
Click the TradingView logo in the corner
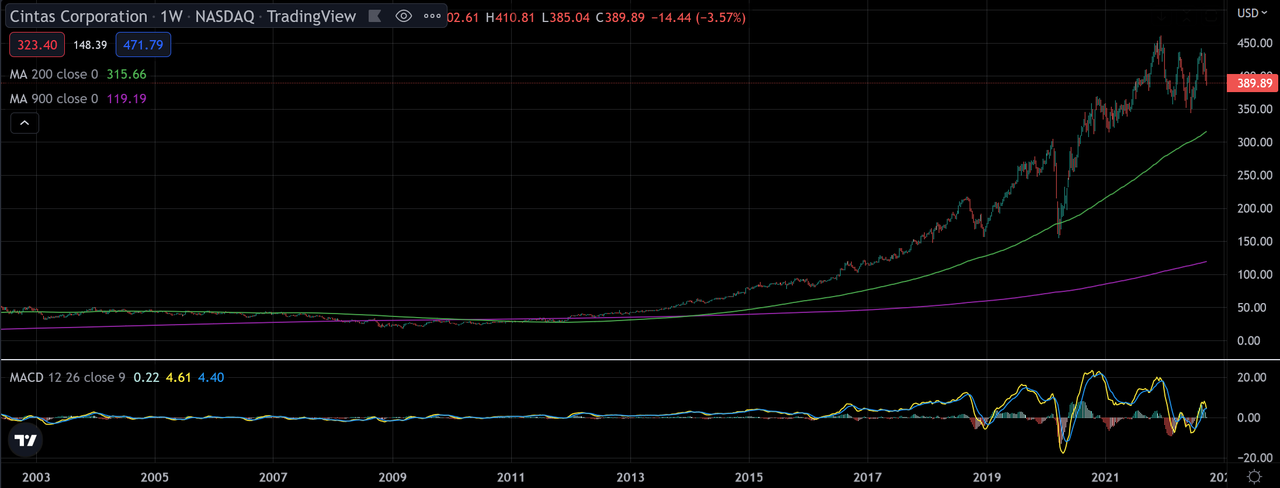click(26, 441)
